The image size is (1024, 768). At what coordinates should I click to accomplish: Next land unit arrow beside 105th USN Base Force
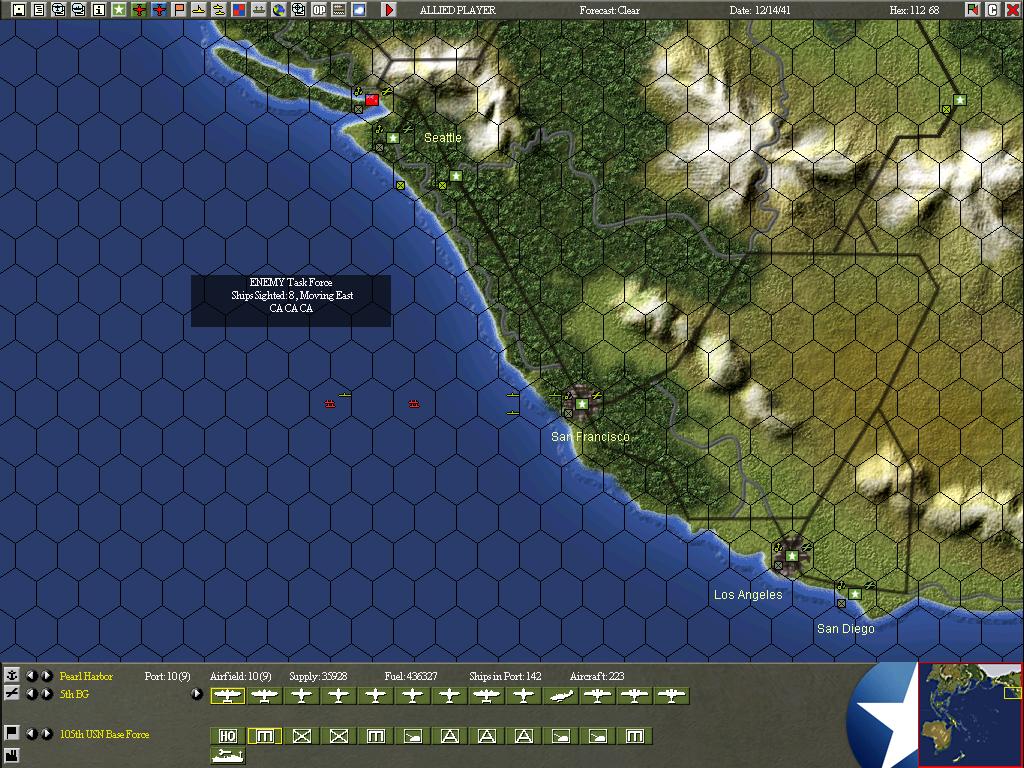click(47, 734)
